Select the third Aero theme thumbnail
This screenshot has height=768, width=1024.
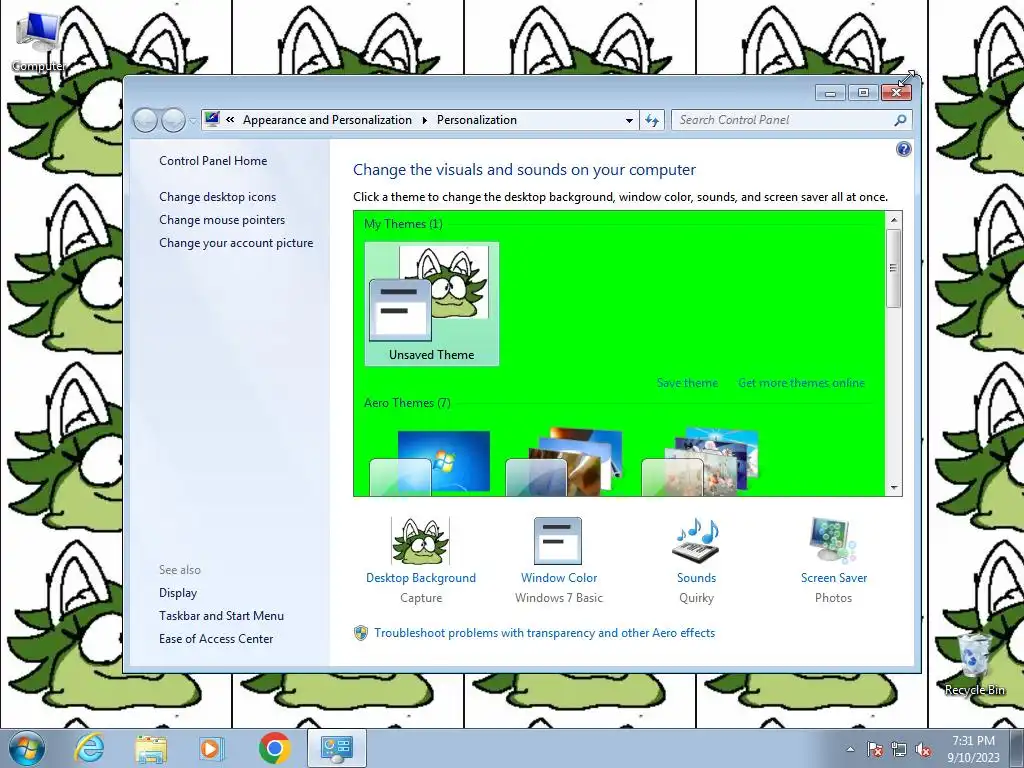pyautogui.click(x=700, y=462)
